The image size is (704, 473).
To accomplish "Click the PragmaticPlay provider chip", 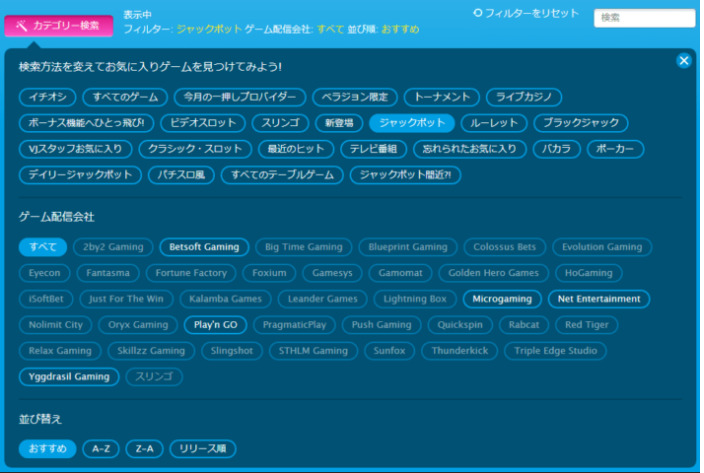I will click(295, 325).
